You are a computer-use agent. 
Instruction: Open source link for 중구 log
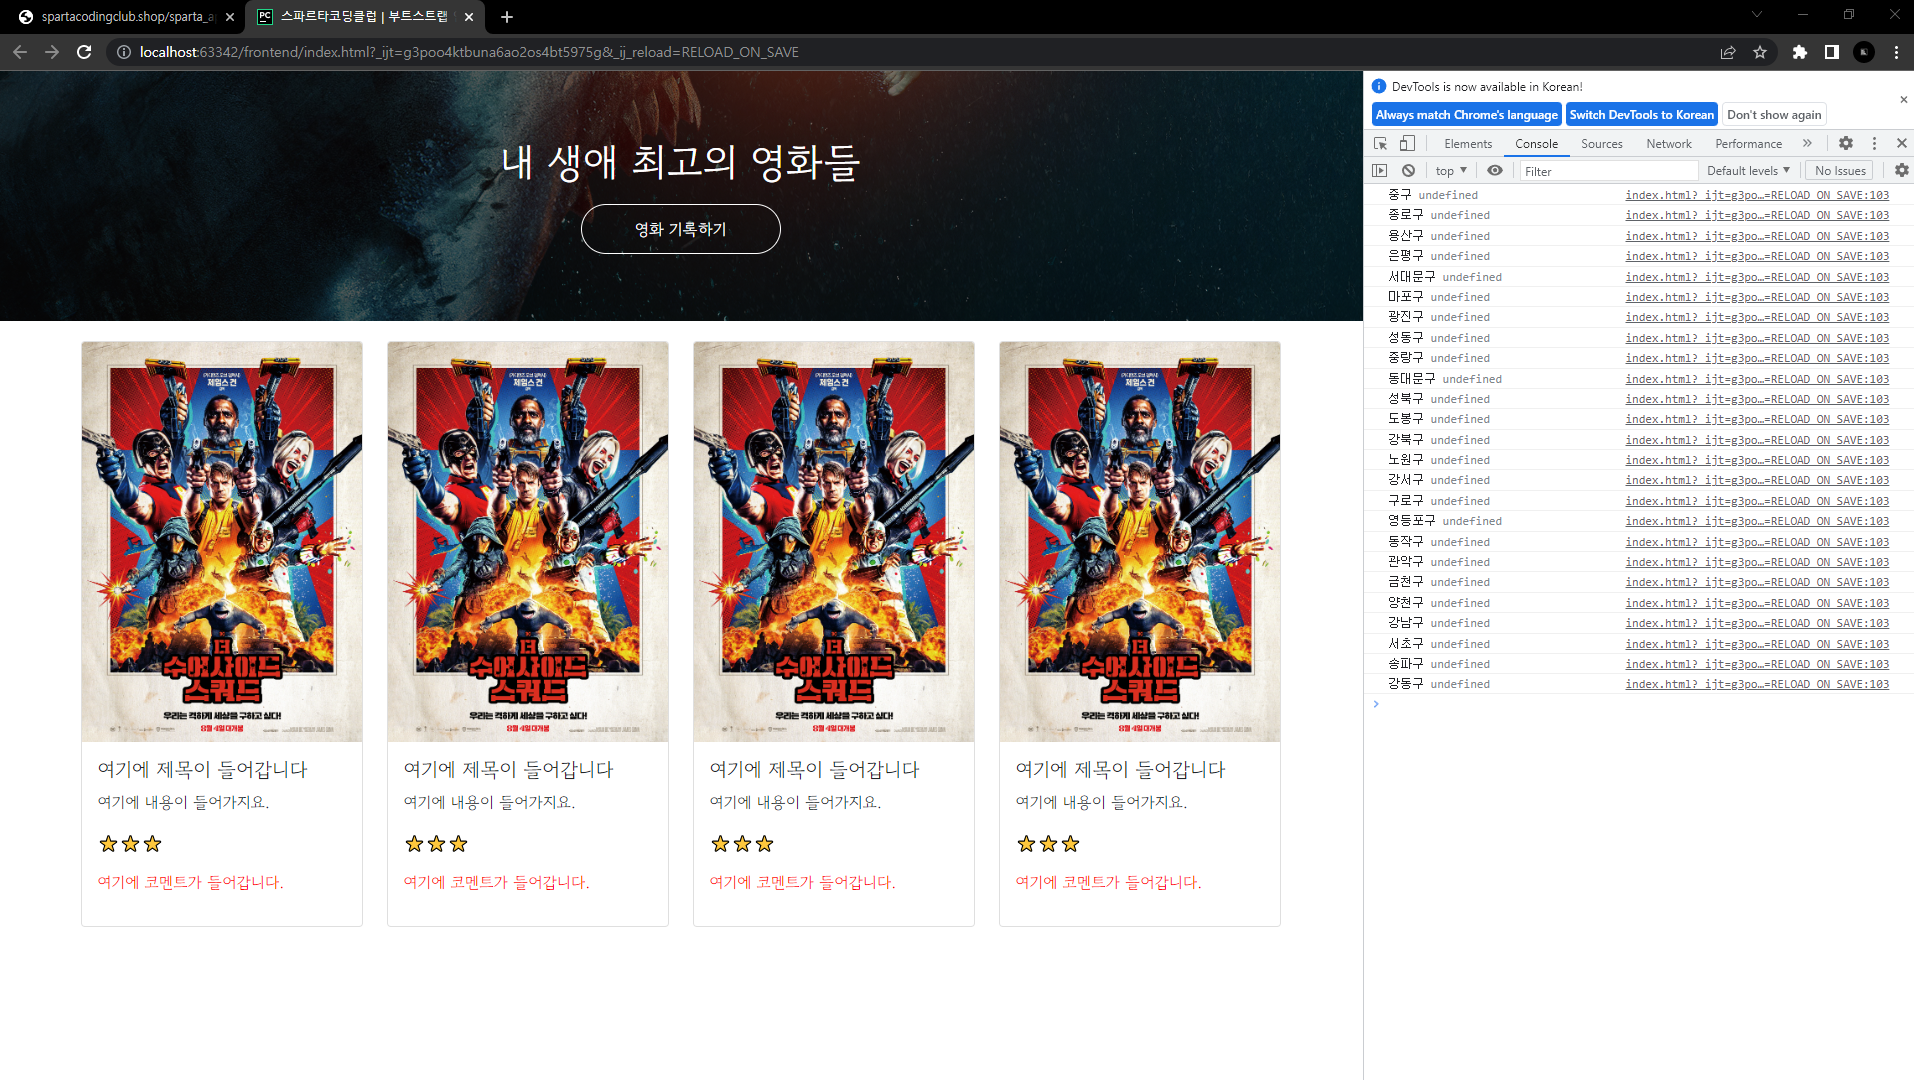1757,195
